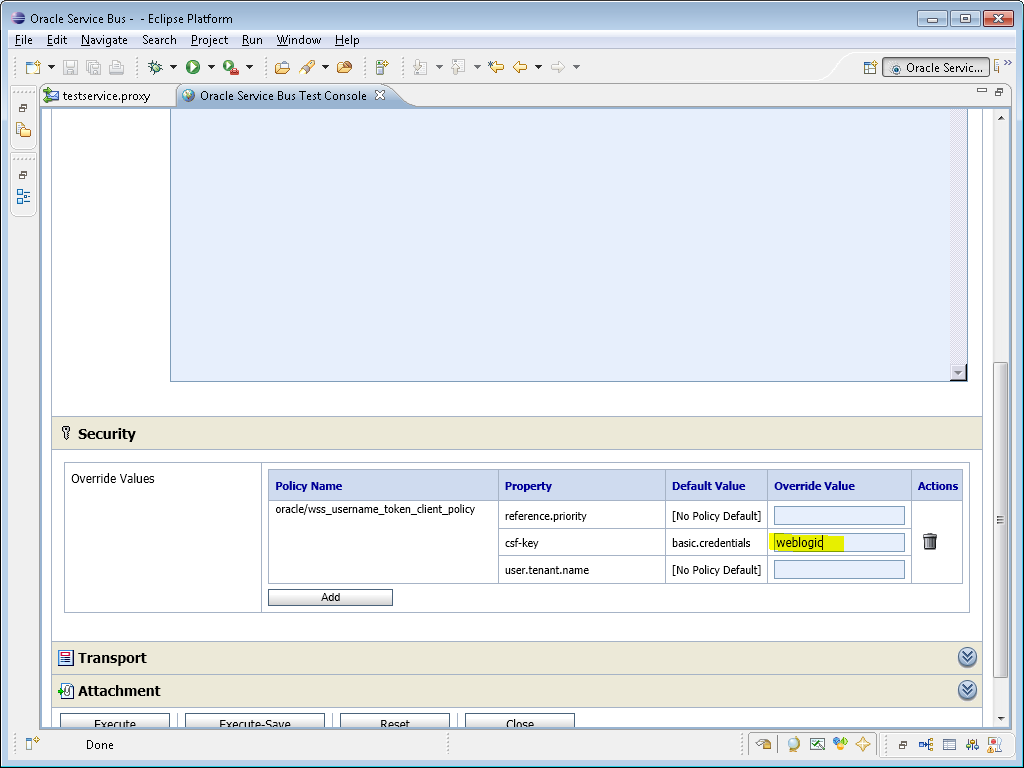Screen dimensions: 1024x768
Task: Click the Print toolbar icon
Action: coord(115,66)
